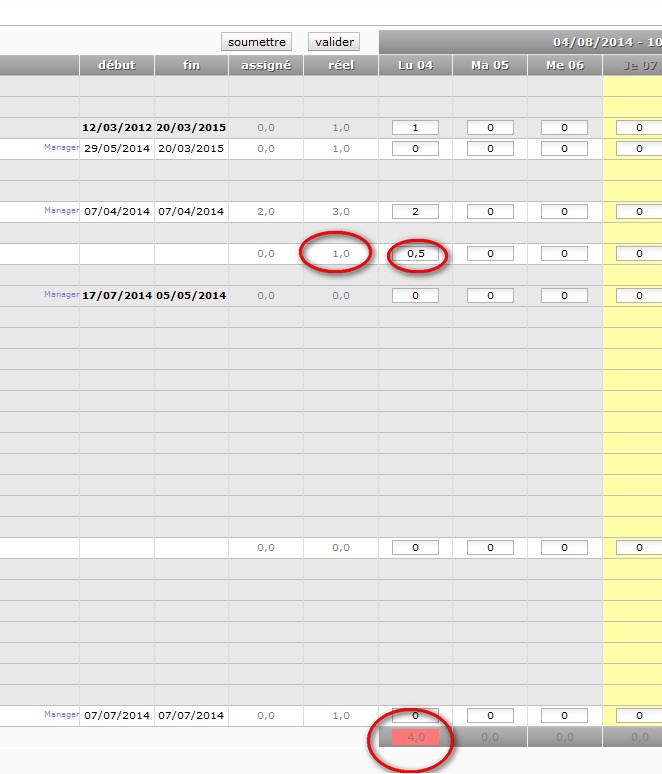Click the Ma 05 day header
662x774 pixels.
point(490,65)
